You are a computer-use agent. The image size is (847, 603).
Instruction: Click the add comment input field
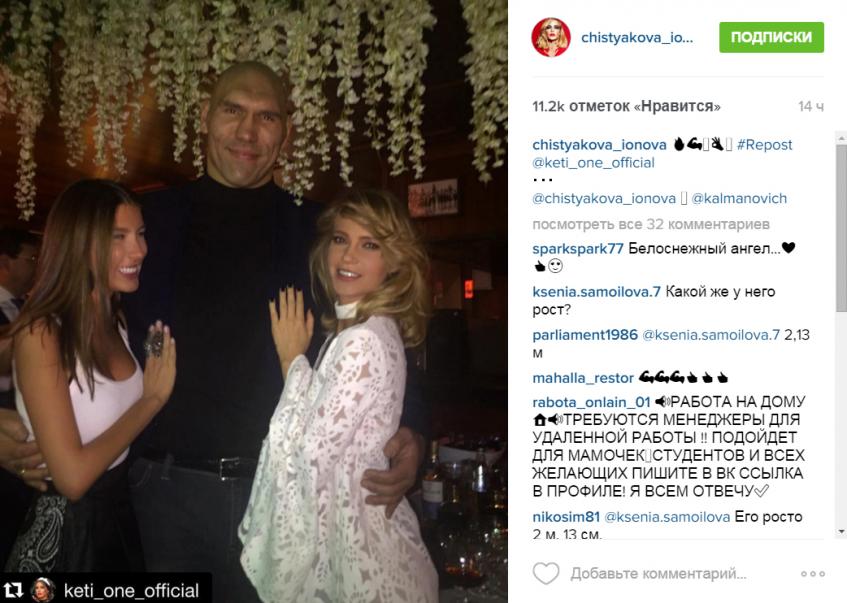tap(658, 574)
